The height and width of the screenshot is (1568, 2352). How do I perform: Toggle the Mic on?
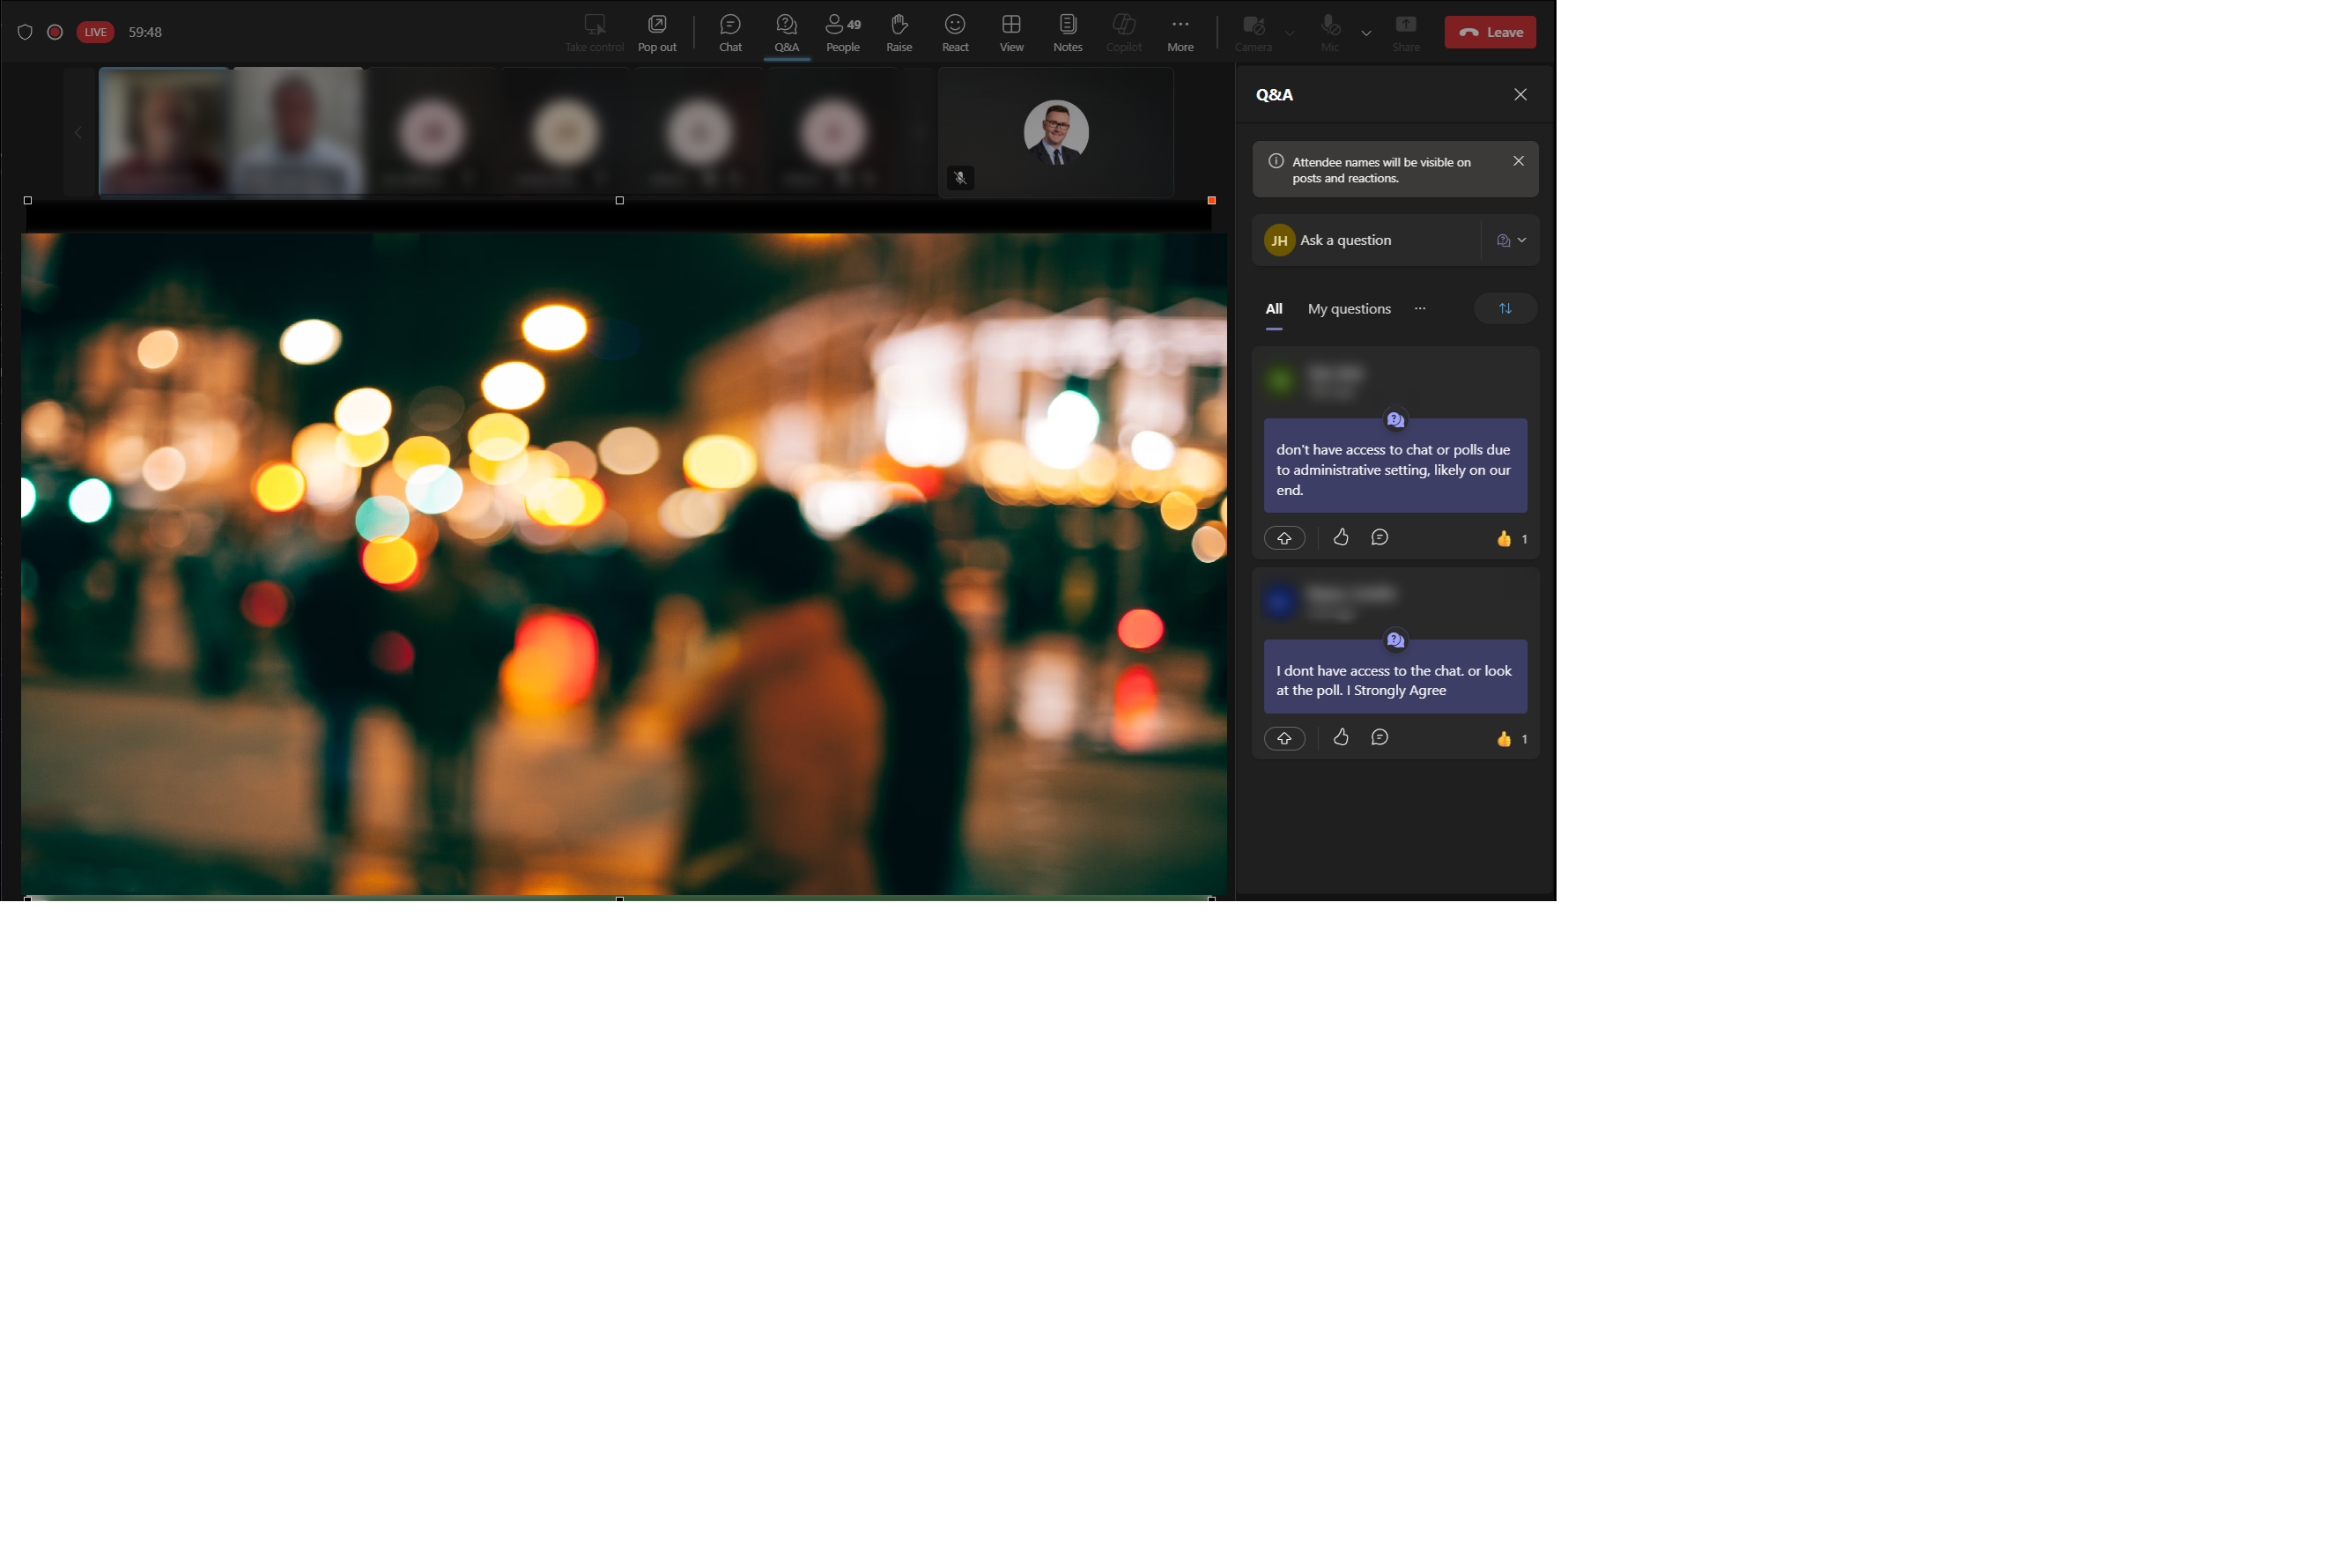pyautogui.click(x=1329, y=32)
